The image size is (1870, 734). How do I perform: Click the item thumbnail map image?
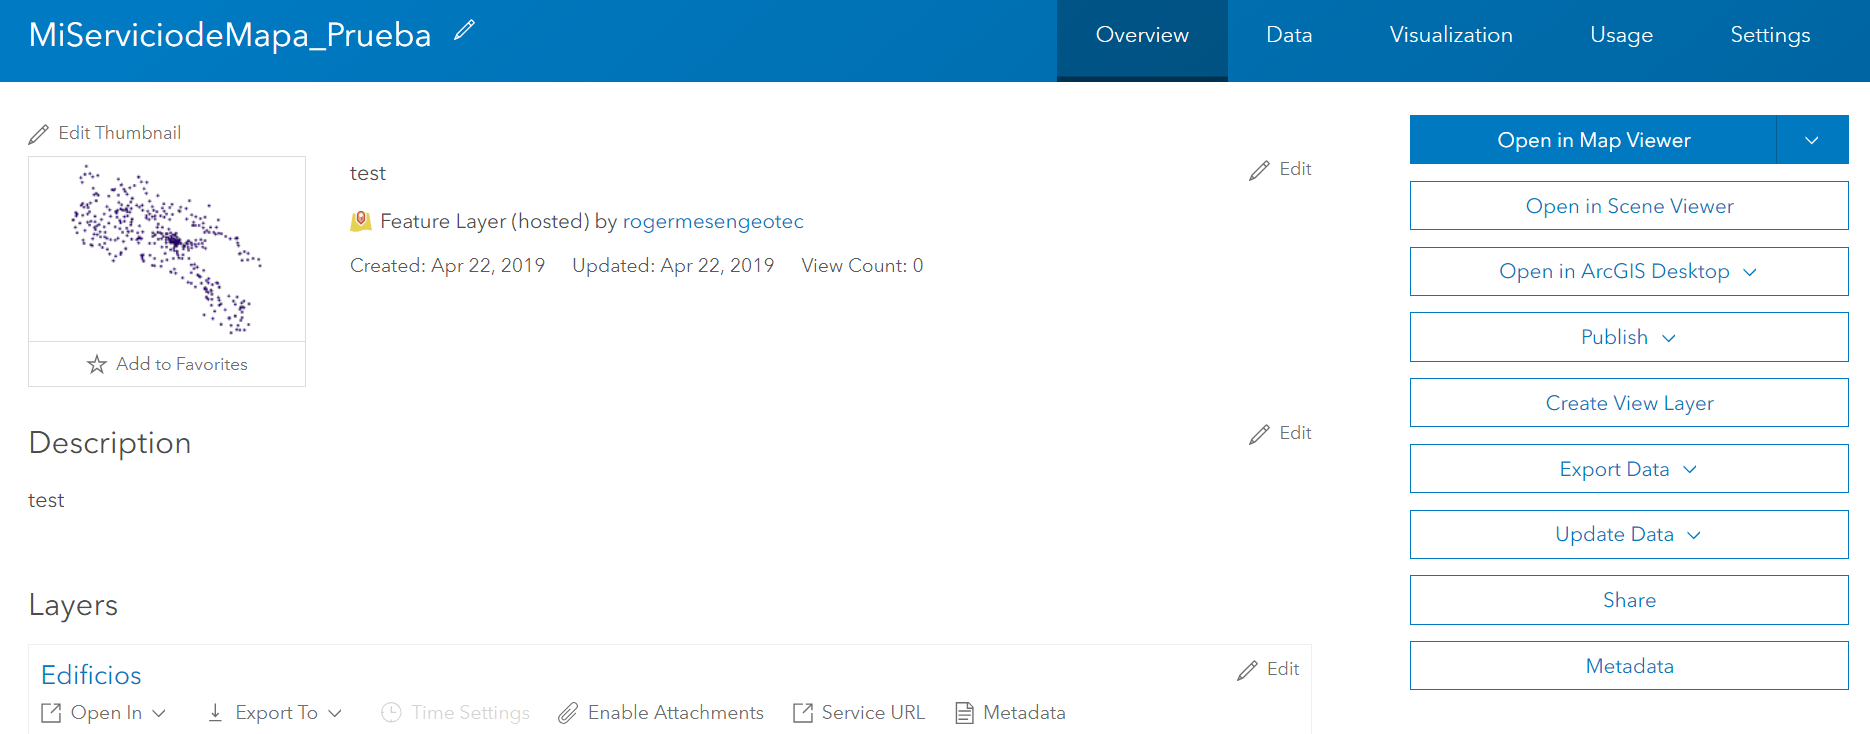tap(167, 249)
